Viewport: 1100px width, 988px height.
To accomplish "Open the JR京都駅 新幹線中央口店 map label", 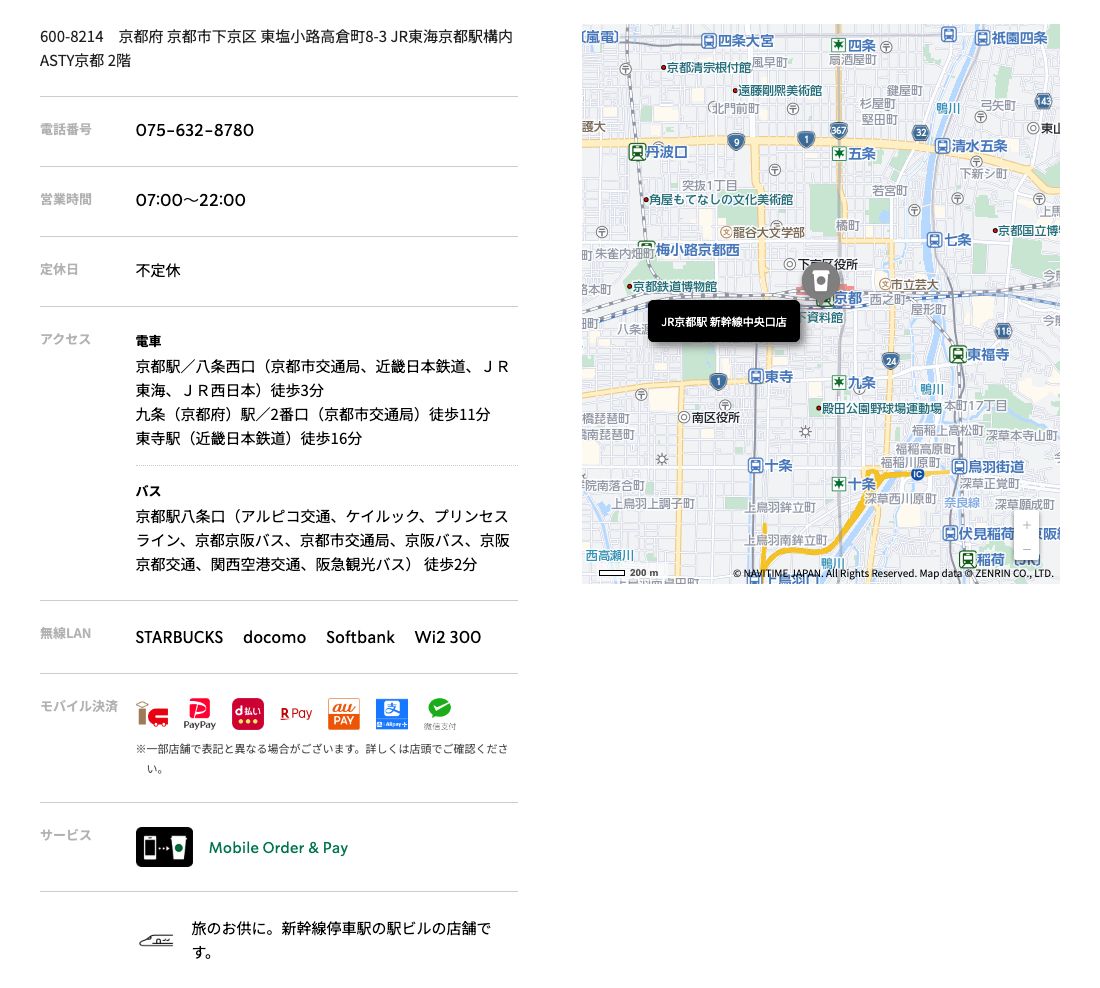I will point(723,321).
